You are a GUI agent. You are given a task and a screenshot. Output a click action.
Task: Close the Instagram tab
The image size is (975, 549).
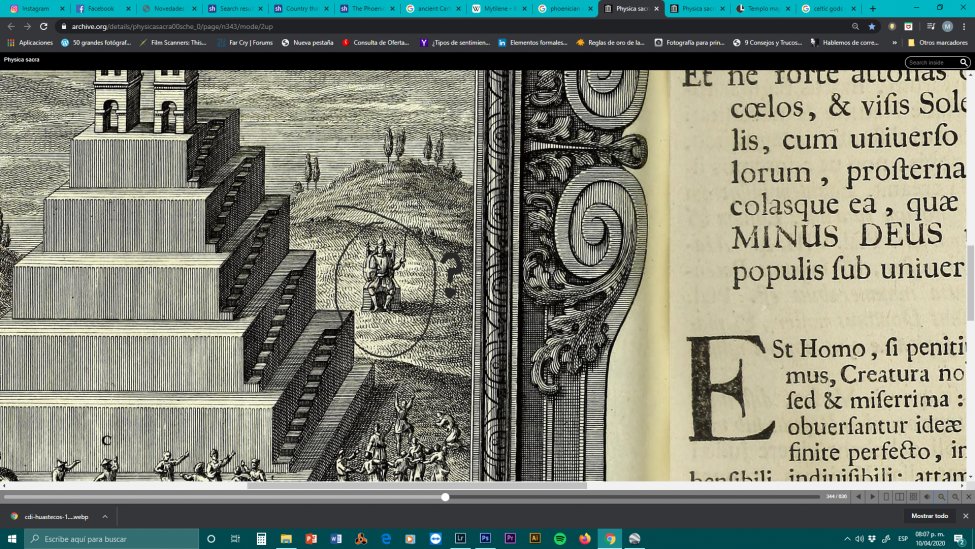[x=62, y=9]
